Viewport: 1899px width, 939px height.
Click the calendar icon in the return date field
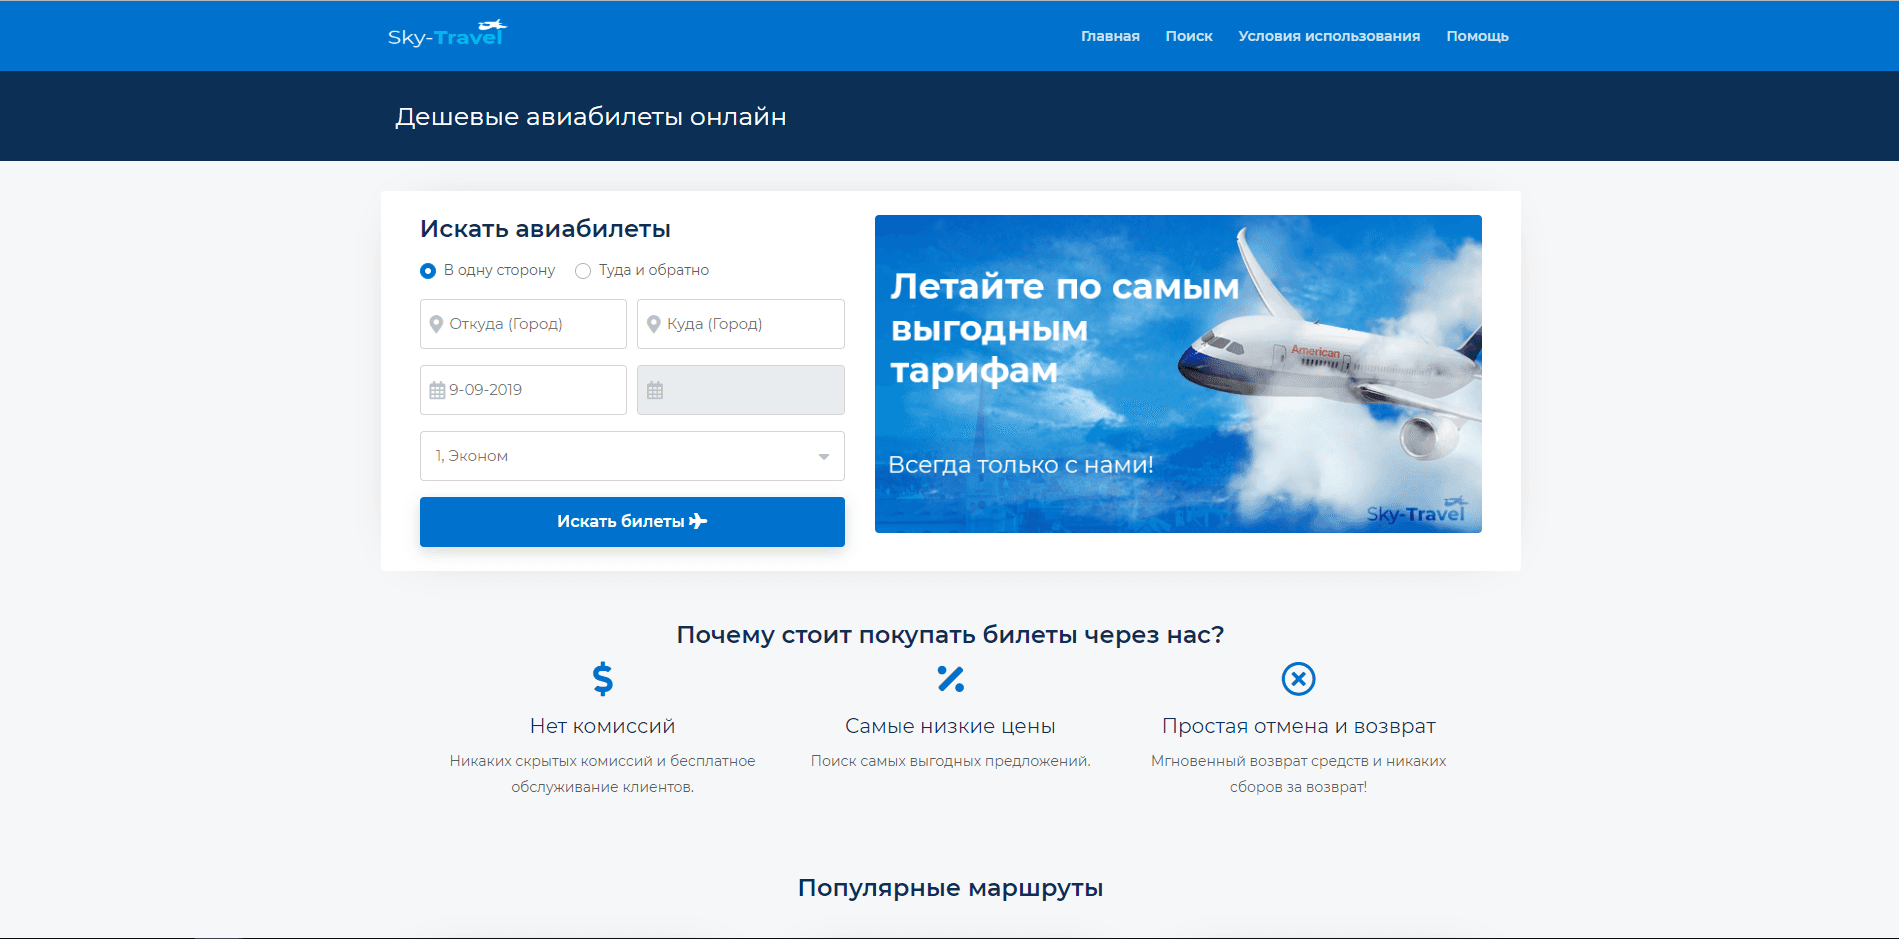pos(655,389)
